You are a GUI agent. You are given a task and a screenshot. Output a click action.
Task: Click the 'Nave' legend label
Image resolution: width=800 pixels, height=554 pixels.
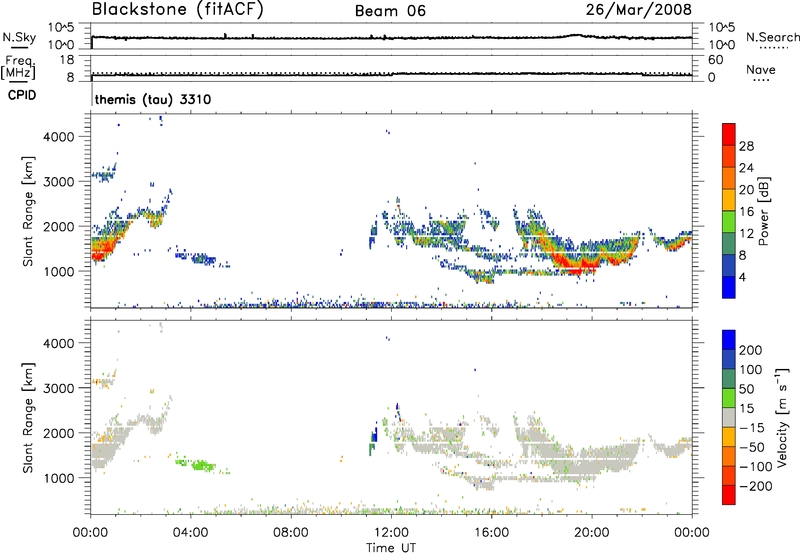[x=761, y=69]
